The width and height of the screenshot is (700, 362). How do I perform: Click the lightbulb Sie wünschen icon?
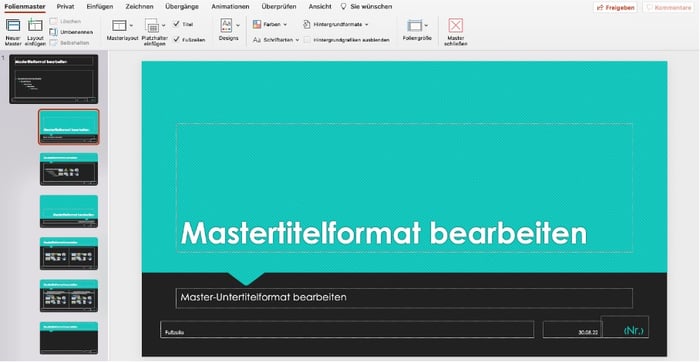click(x=343, y=7)
